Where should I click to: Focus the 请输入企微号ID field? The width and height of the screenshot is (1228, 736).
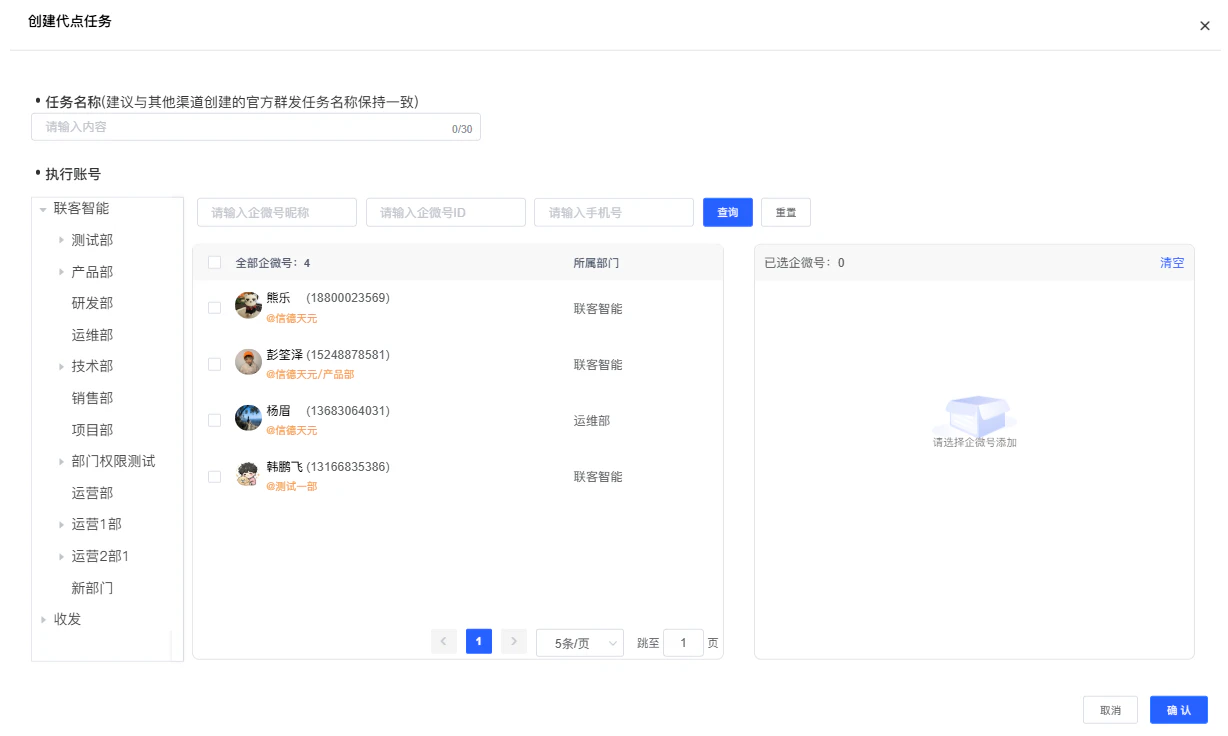446,213
